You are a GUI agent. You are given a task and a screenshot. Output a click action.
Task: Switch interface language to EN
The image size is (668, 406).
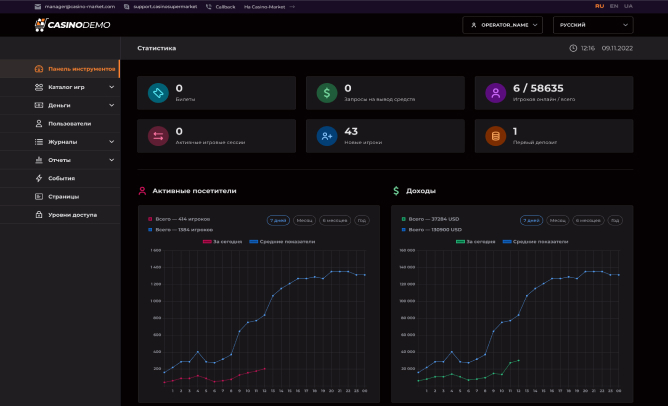[x=613, y=6]
